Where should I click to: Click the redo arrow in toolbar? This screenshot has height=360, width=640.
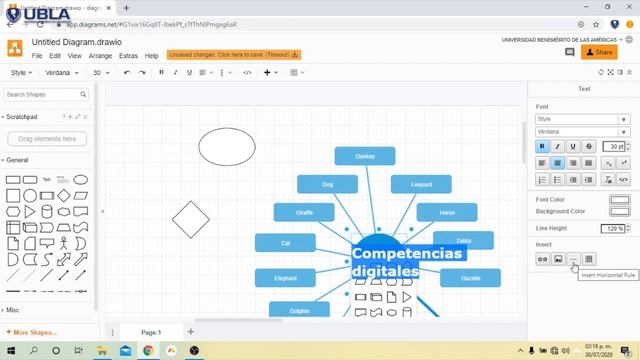[142, 73]
